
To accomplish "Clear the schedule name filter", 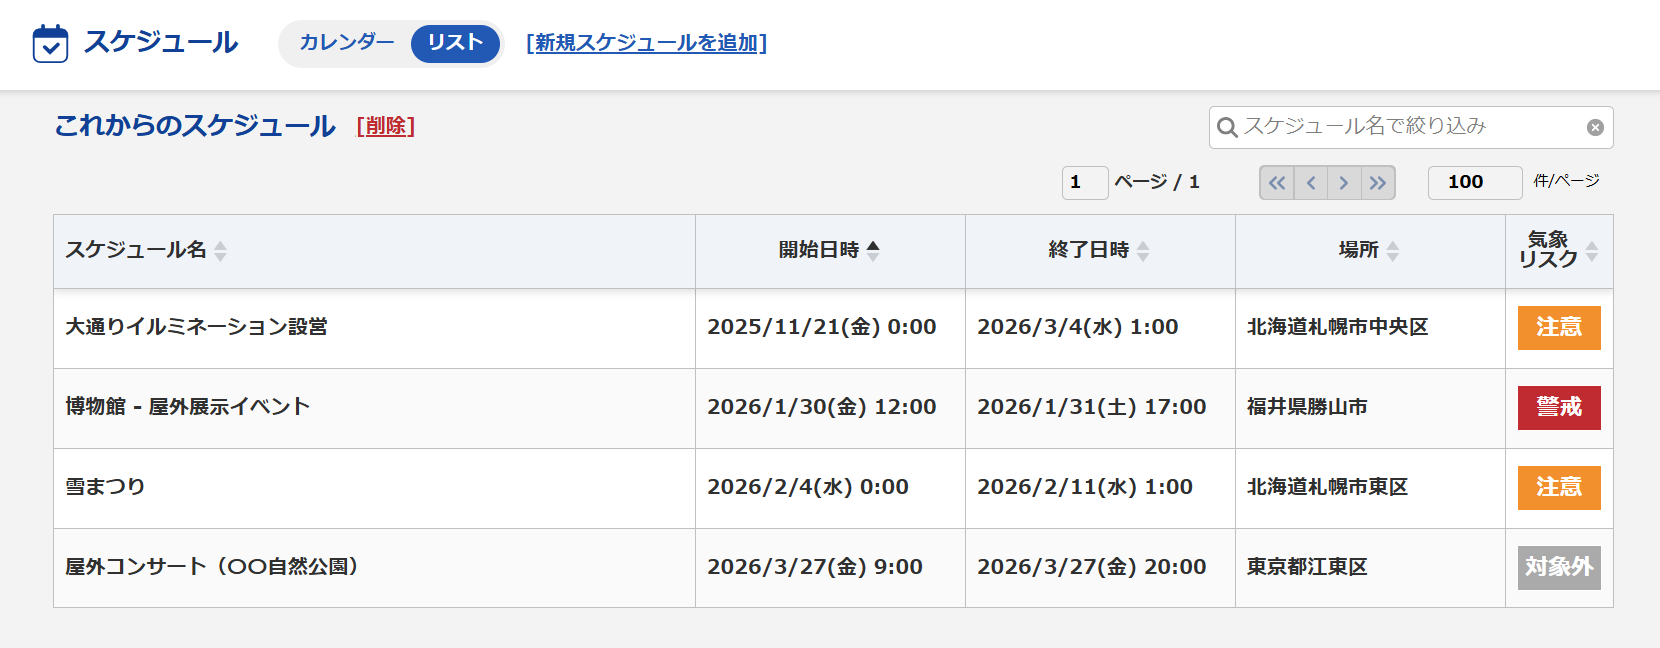I will coord(1595,127).
